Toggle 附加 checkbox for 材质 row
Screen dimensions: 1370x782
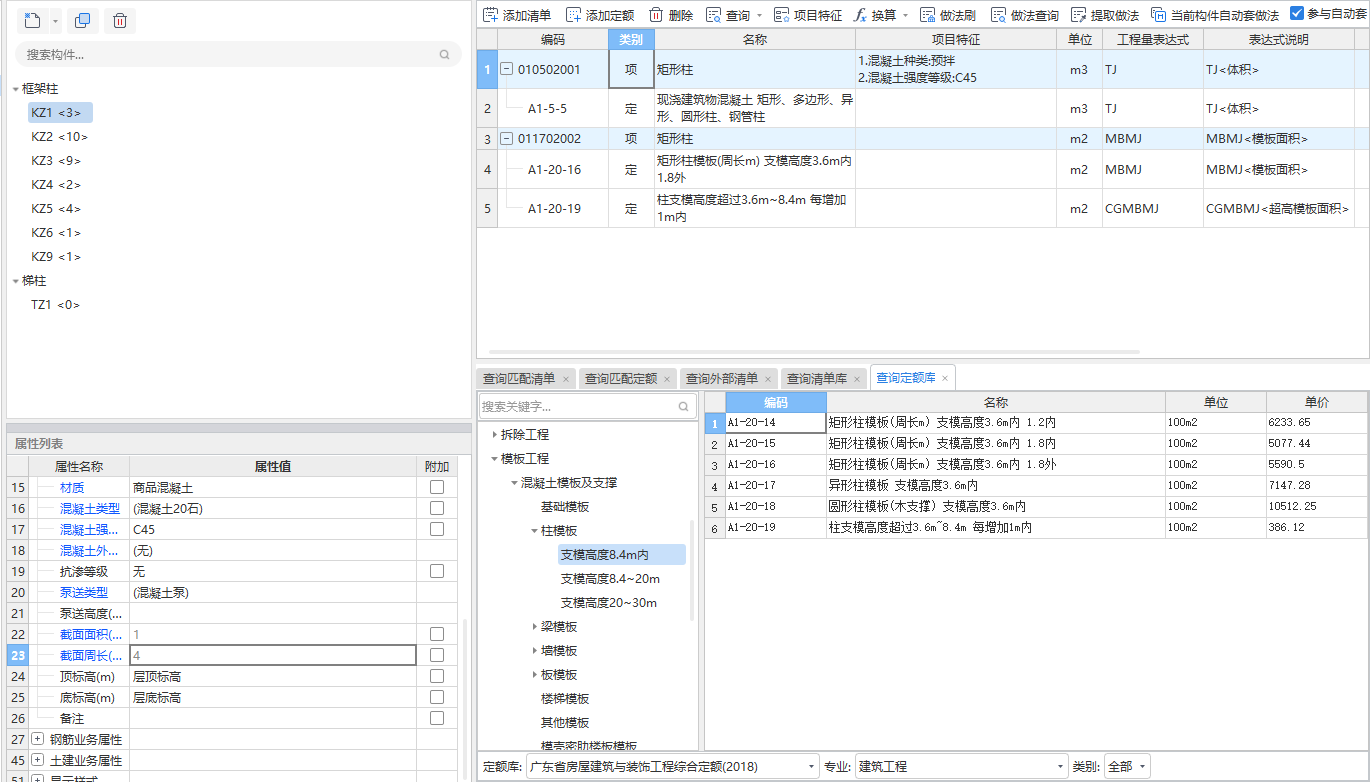(437, 487)
